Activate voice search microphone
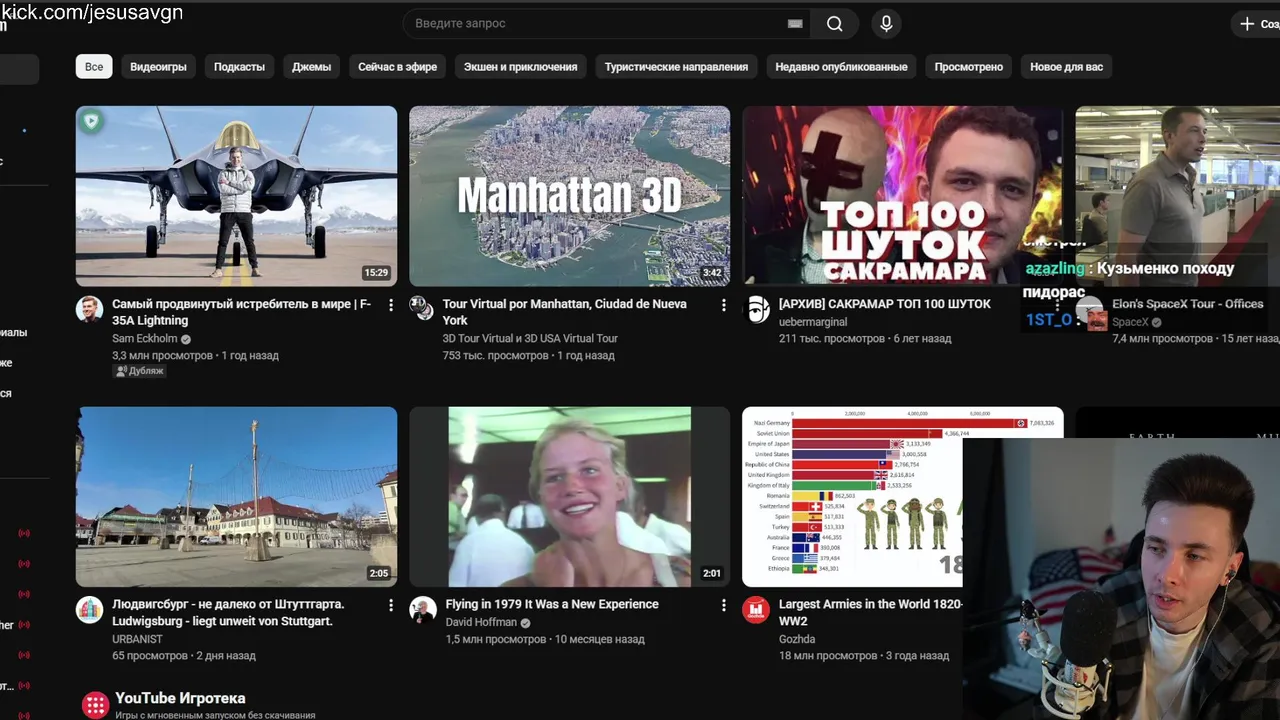1280x720 pixels. [x=886, y=24]
